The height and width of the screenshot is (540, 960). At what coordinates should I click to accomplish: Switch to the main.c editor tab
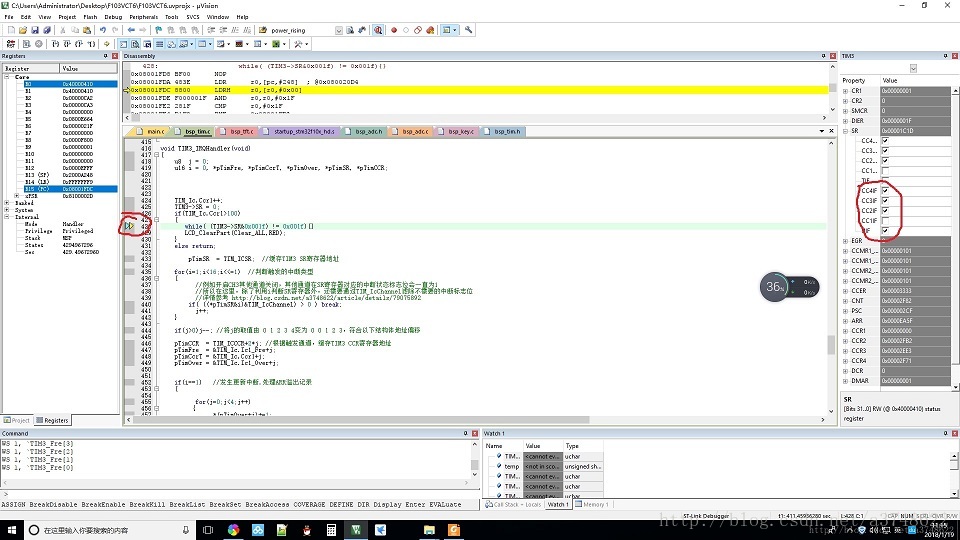(x=154, y=132)
